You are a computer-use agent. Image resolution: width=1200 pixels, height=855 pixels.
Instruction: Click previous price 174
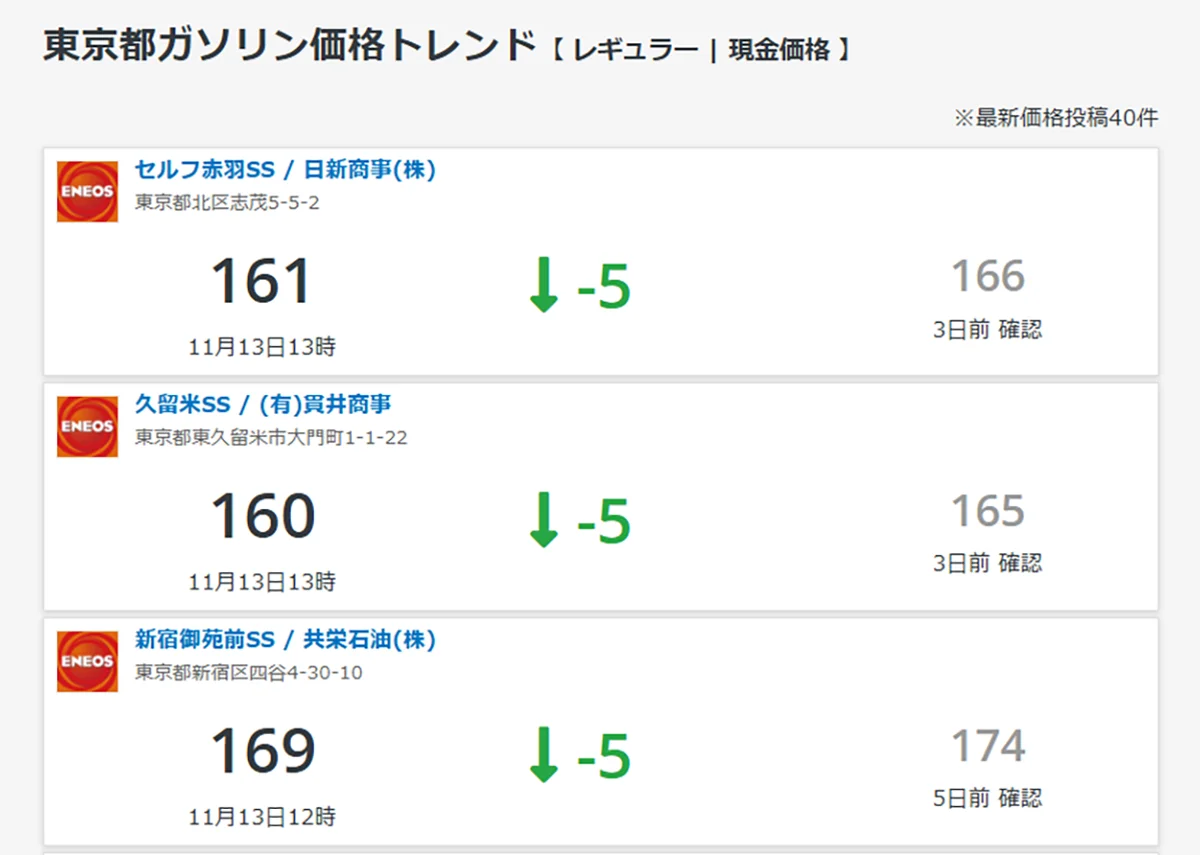(987, 747)
